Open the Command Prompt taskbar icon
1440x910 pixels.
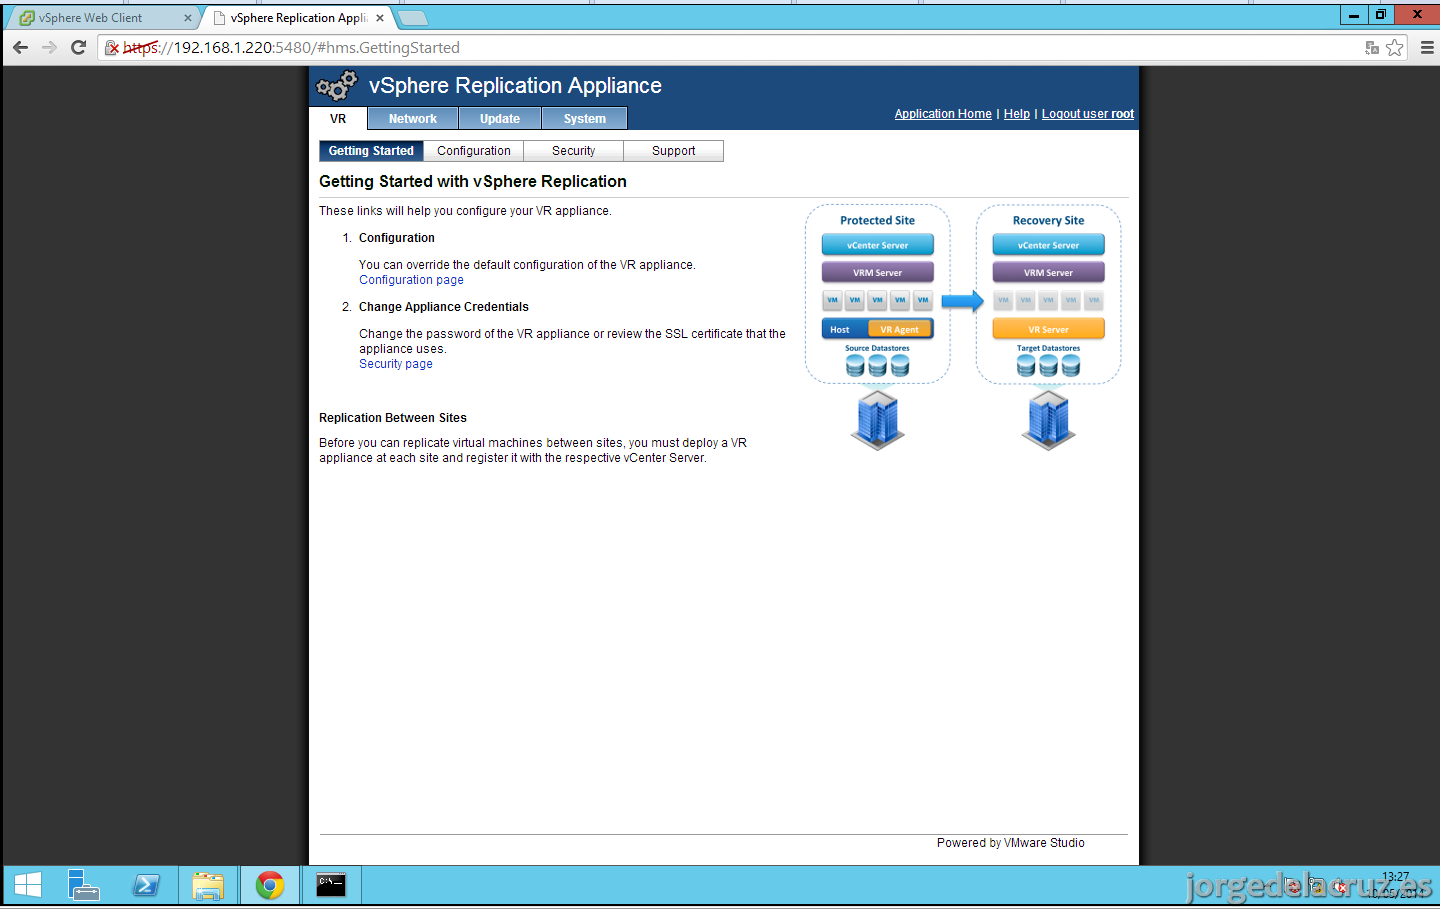point(331,885)
